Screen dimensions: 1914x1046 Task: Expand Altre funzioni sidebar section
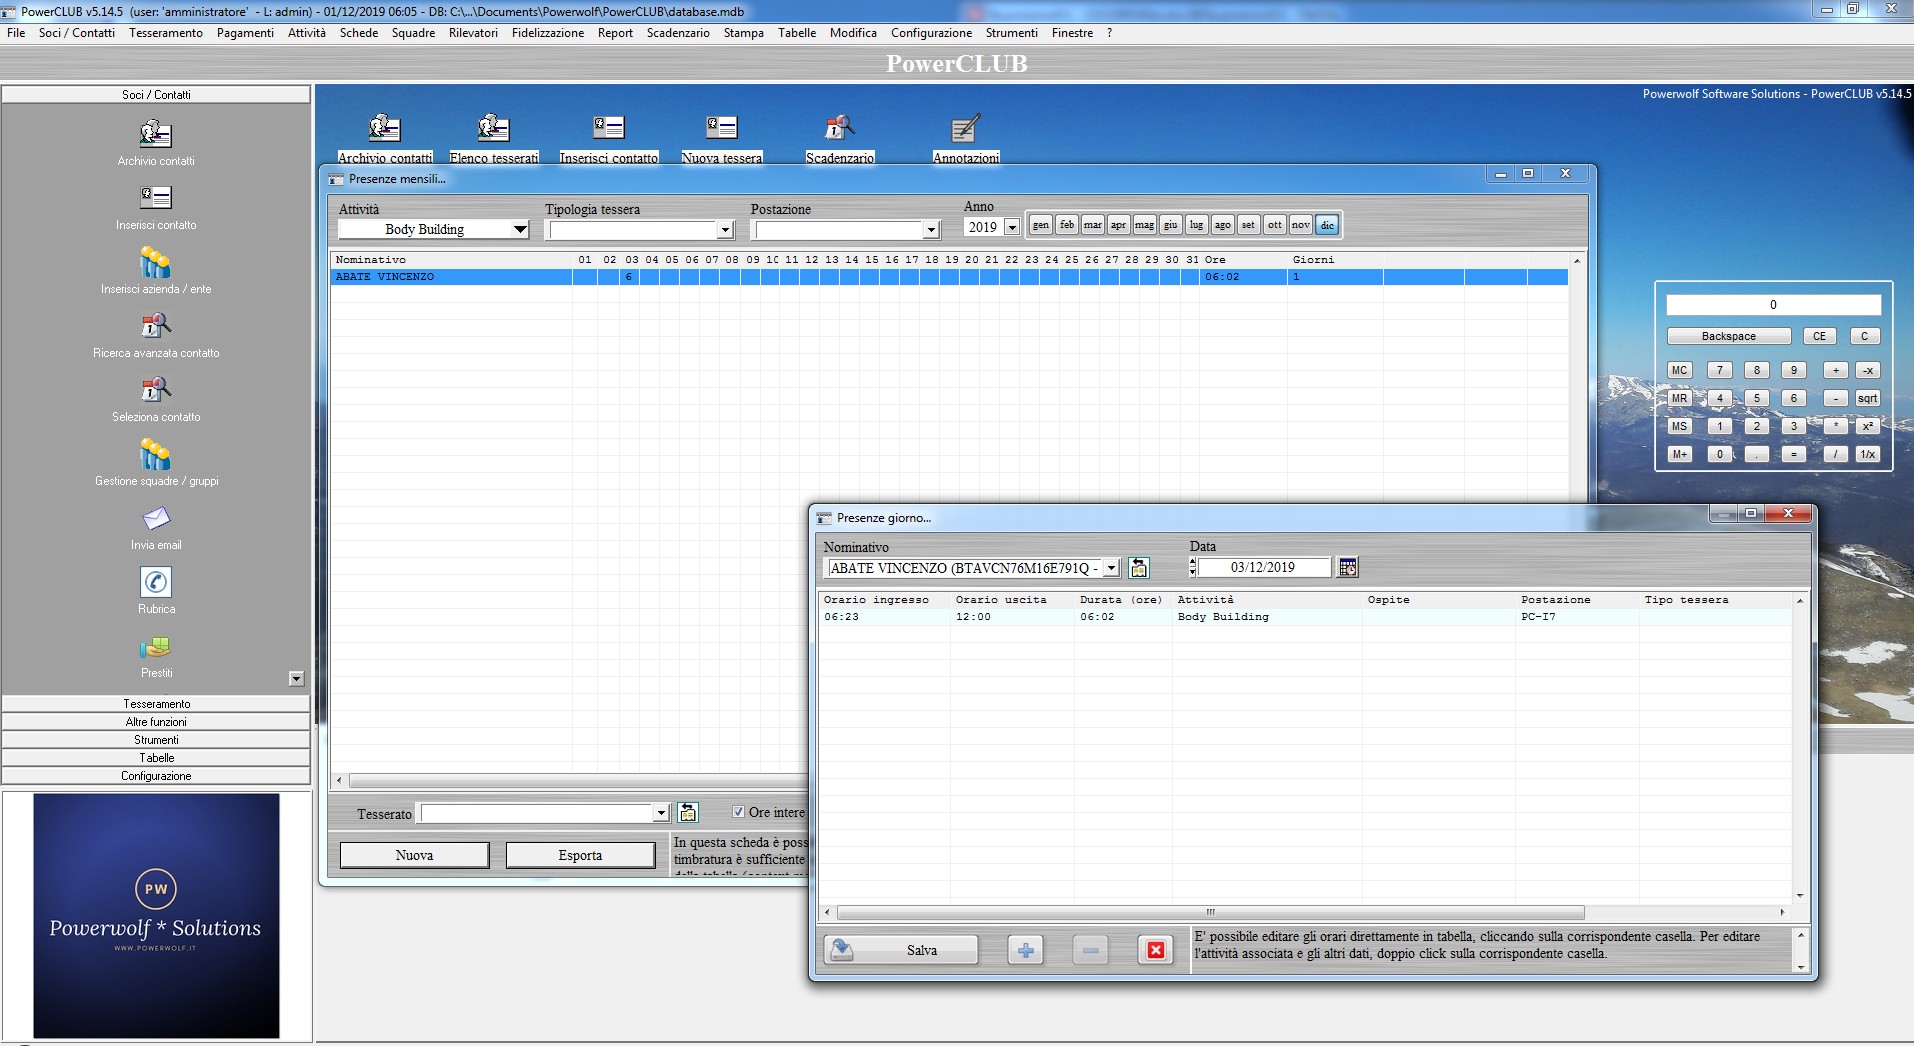tap(156, 722)
